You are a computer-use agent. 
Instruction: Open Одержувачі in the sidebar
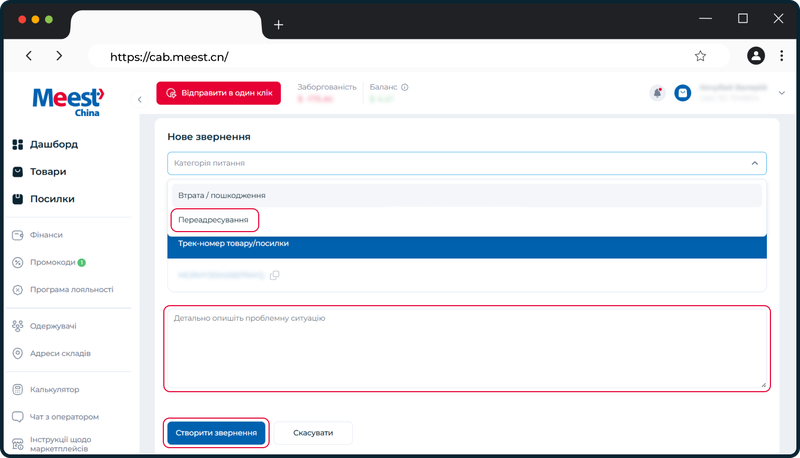[x=53, y=326]
